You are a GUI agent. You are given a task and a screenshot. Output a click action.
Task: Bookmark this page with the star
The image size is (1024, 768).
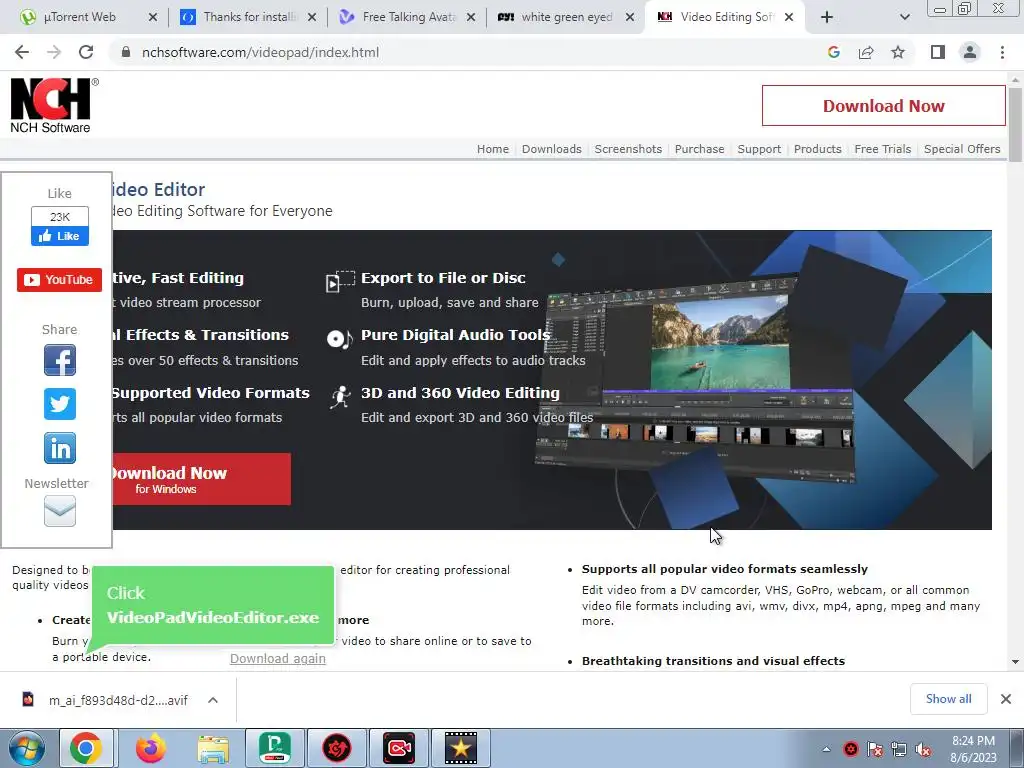coord(898,52)
